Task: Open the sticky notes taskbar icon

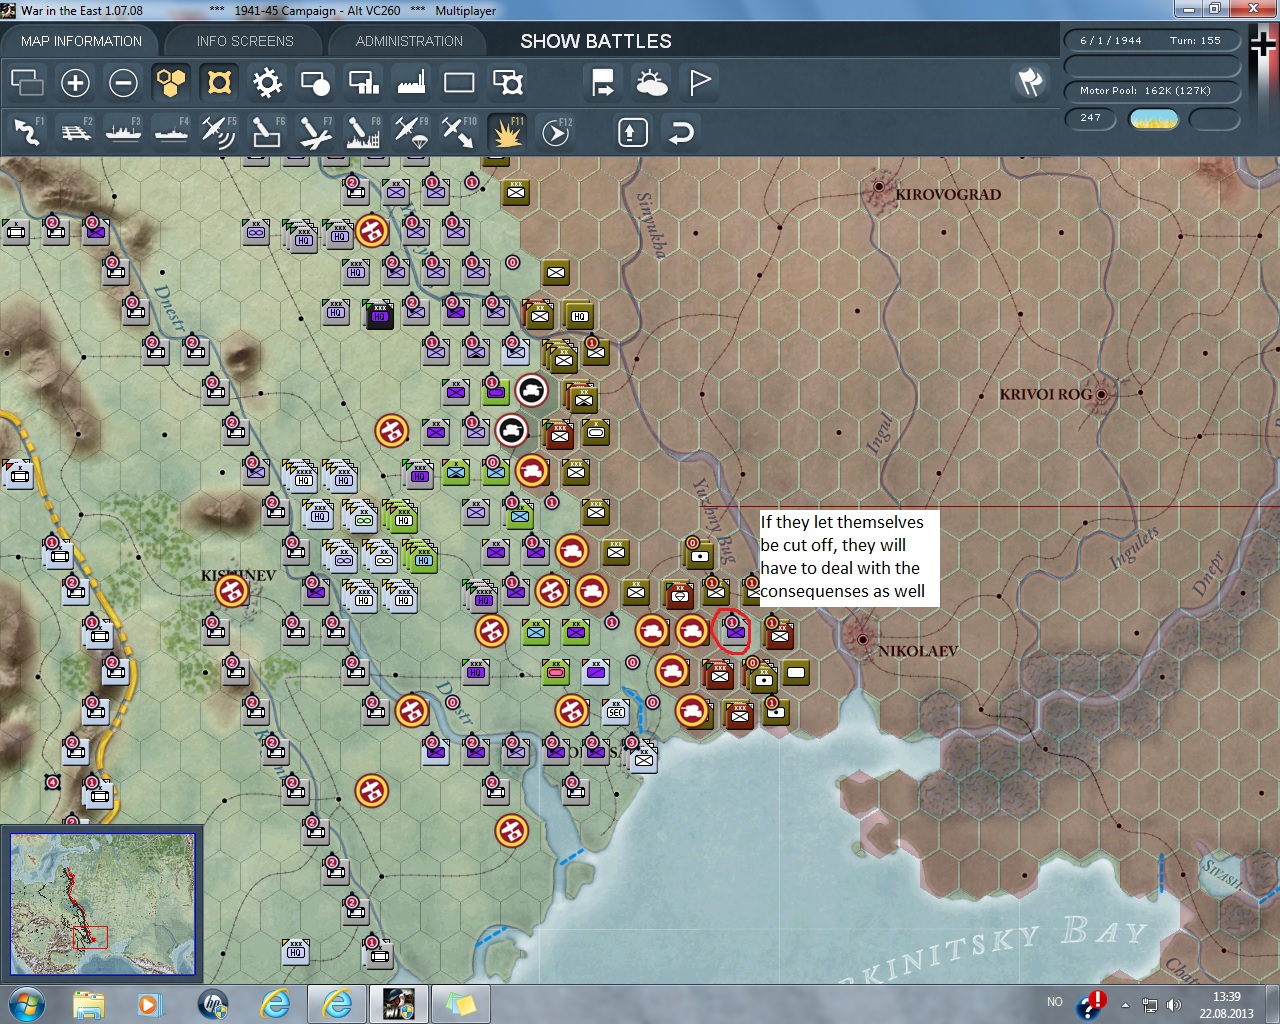Action: [460, 1004]
